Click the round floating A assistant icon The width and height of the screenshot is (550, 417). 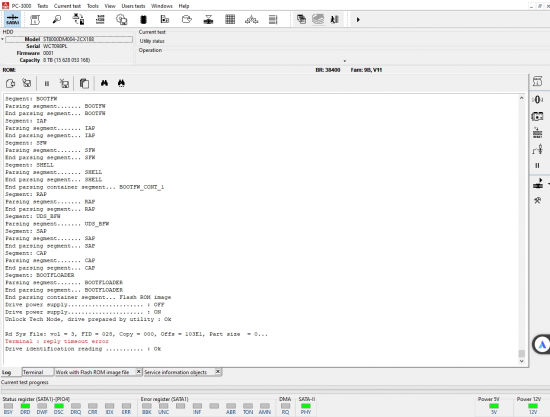click(x=542, y=345)
